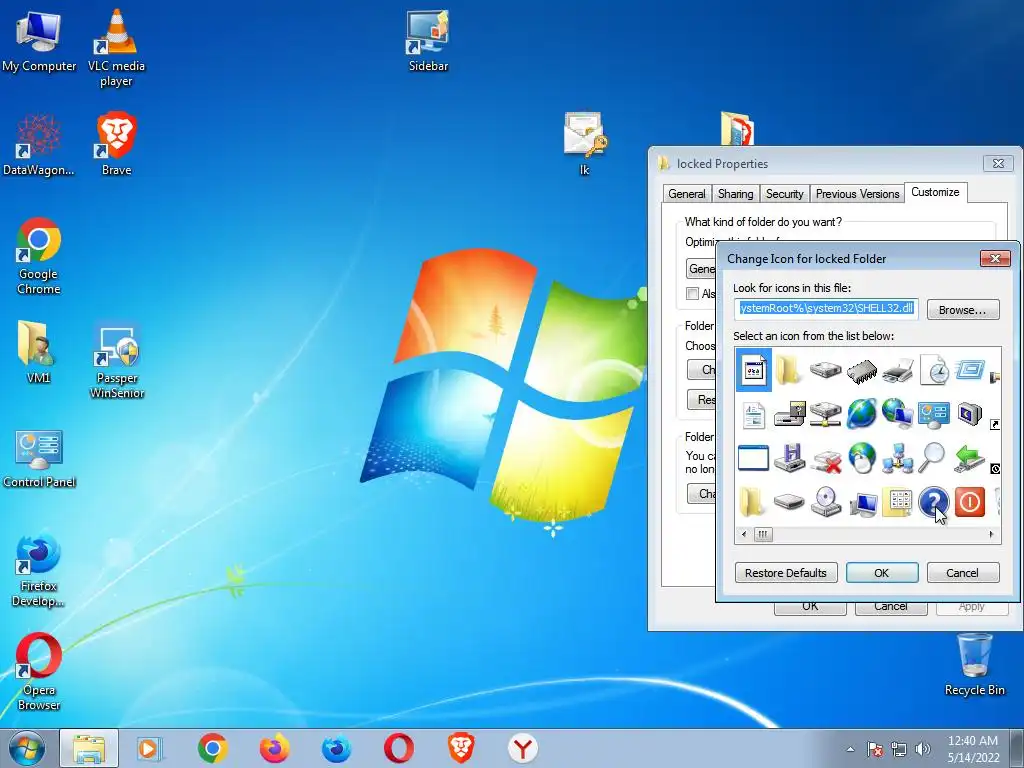Choose the globe with orbit ring icon

tap(862, 414)
